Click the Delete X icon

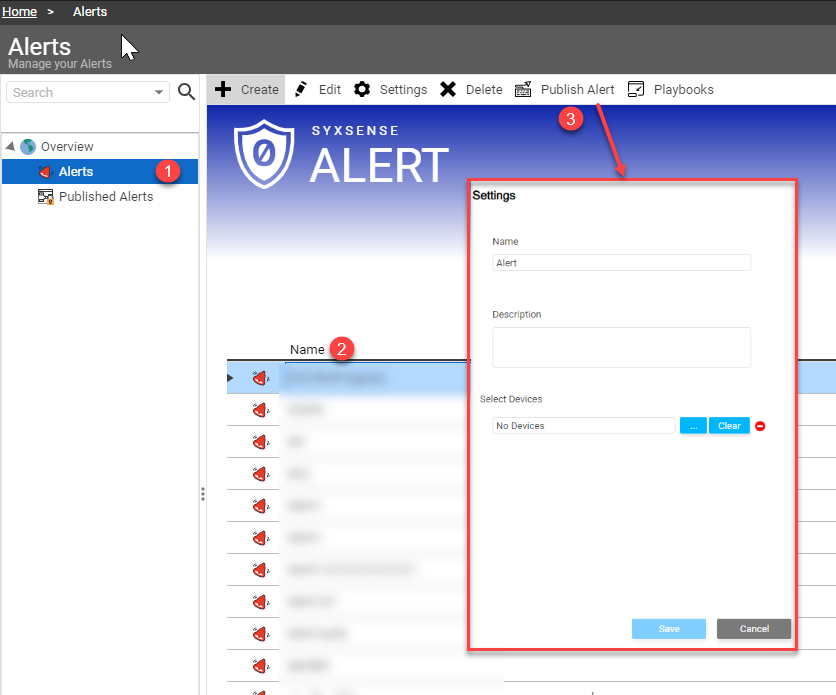(448, 89)
